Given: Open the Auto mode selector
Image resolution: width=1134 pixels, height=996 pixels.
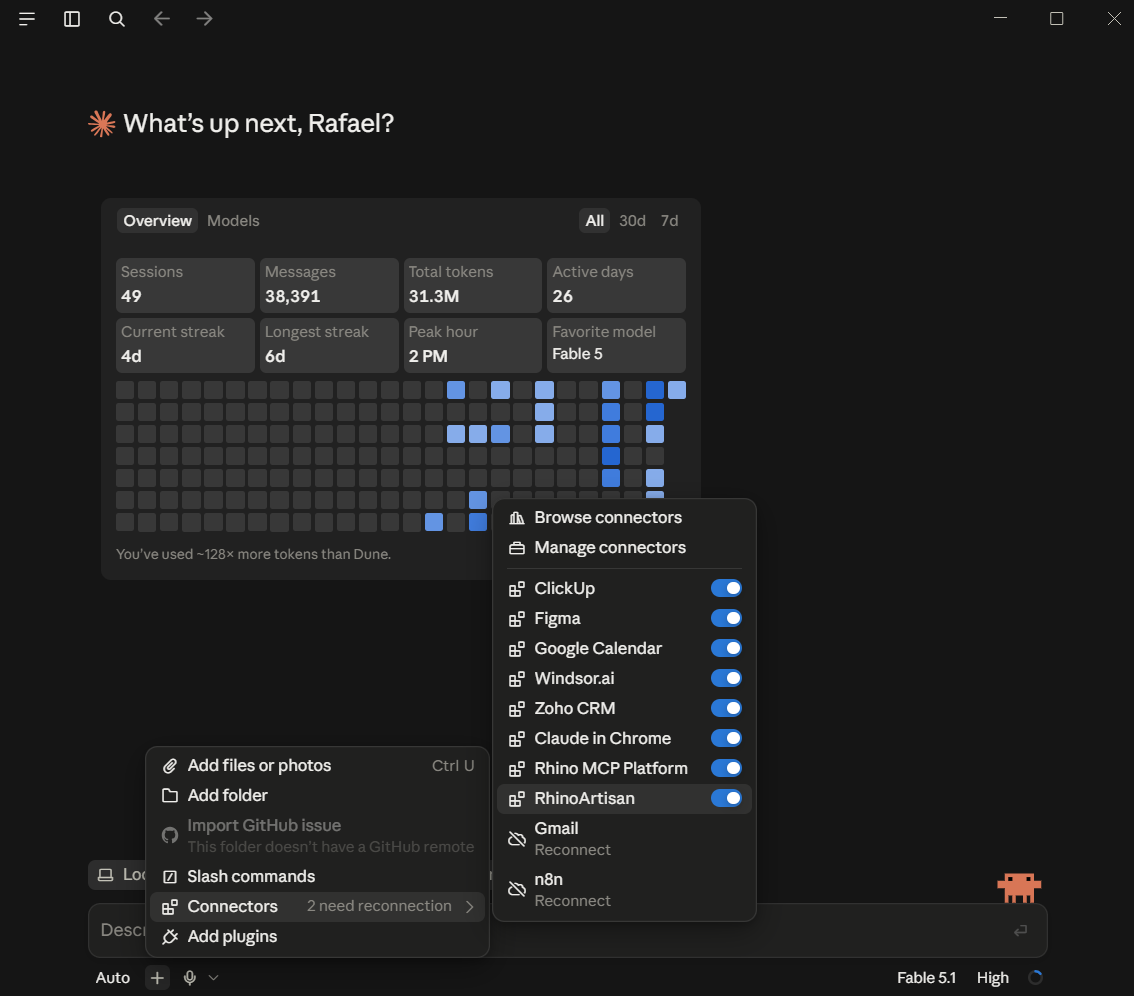Looking at the screenshot, I should pyautogui.click(x=113, y=978).
